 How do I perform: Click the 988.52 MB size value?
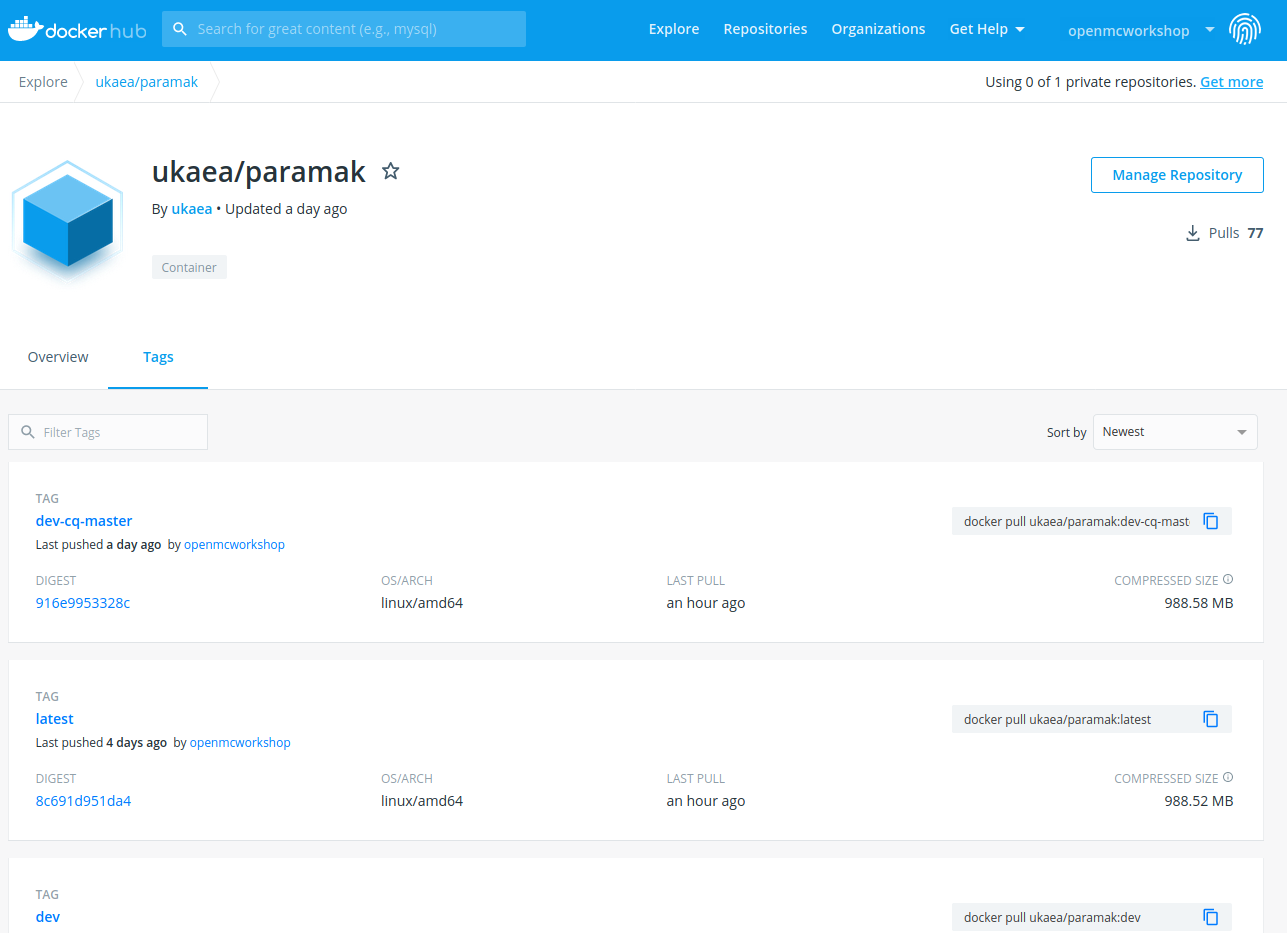[1199, 801]
